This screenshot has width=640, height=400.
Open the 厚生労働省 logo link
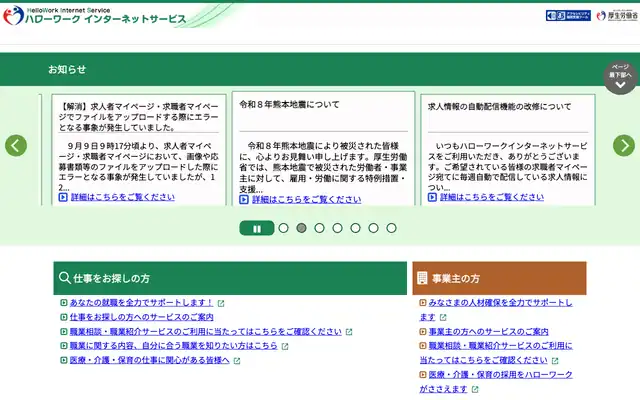pyautogui.click(x=617, y=16)
